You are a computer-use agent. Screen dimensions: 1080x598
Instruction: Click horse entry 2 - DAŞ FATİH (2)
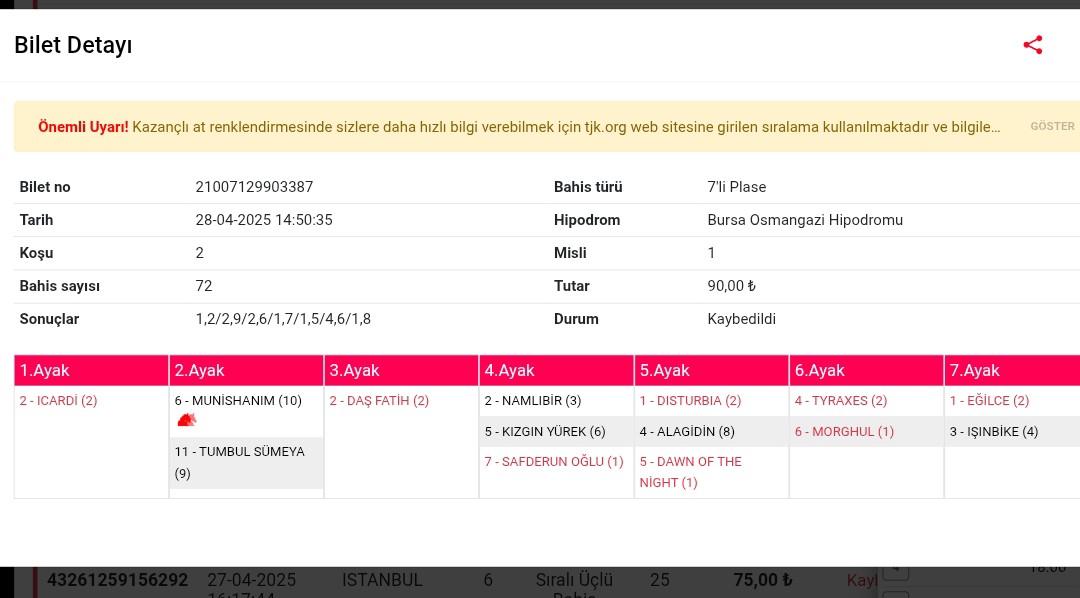pyautogui.click(x=379, y=401)
